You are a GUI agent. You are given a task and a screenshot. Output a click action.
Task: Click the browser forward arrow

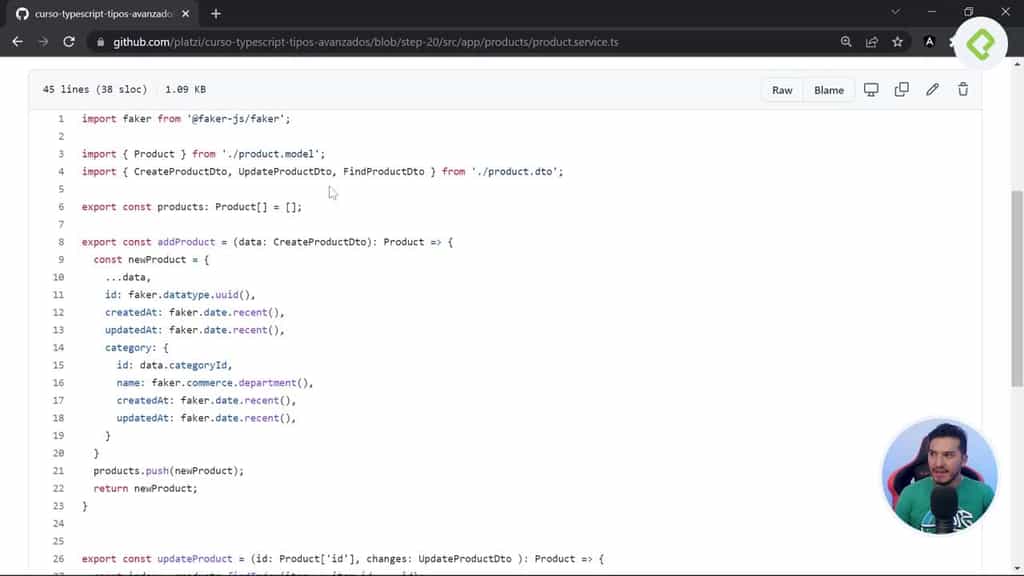click(41, 42)
